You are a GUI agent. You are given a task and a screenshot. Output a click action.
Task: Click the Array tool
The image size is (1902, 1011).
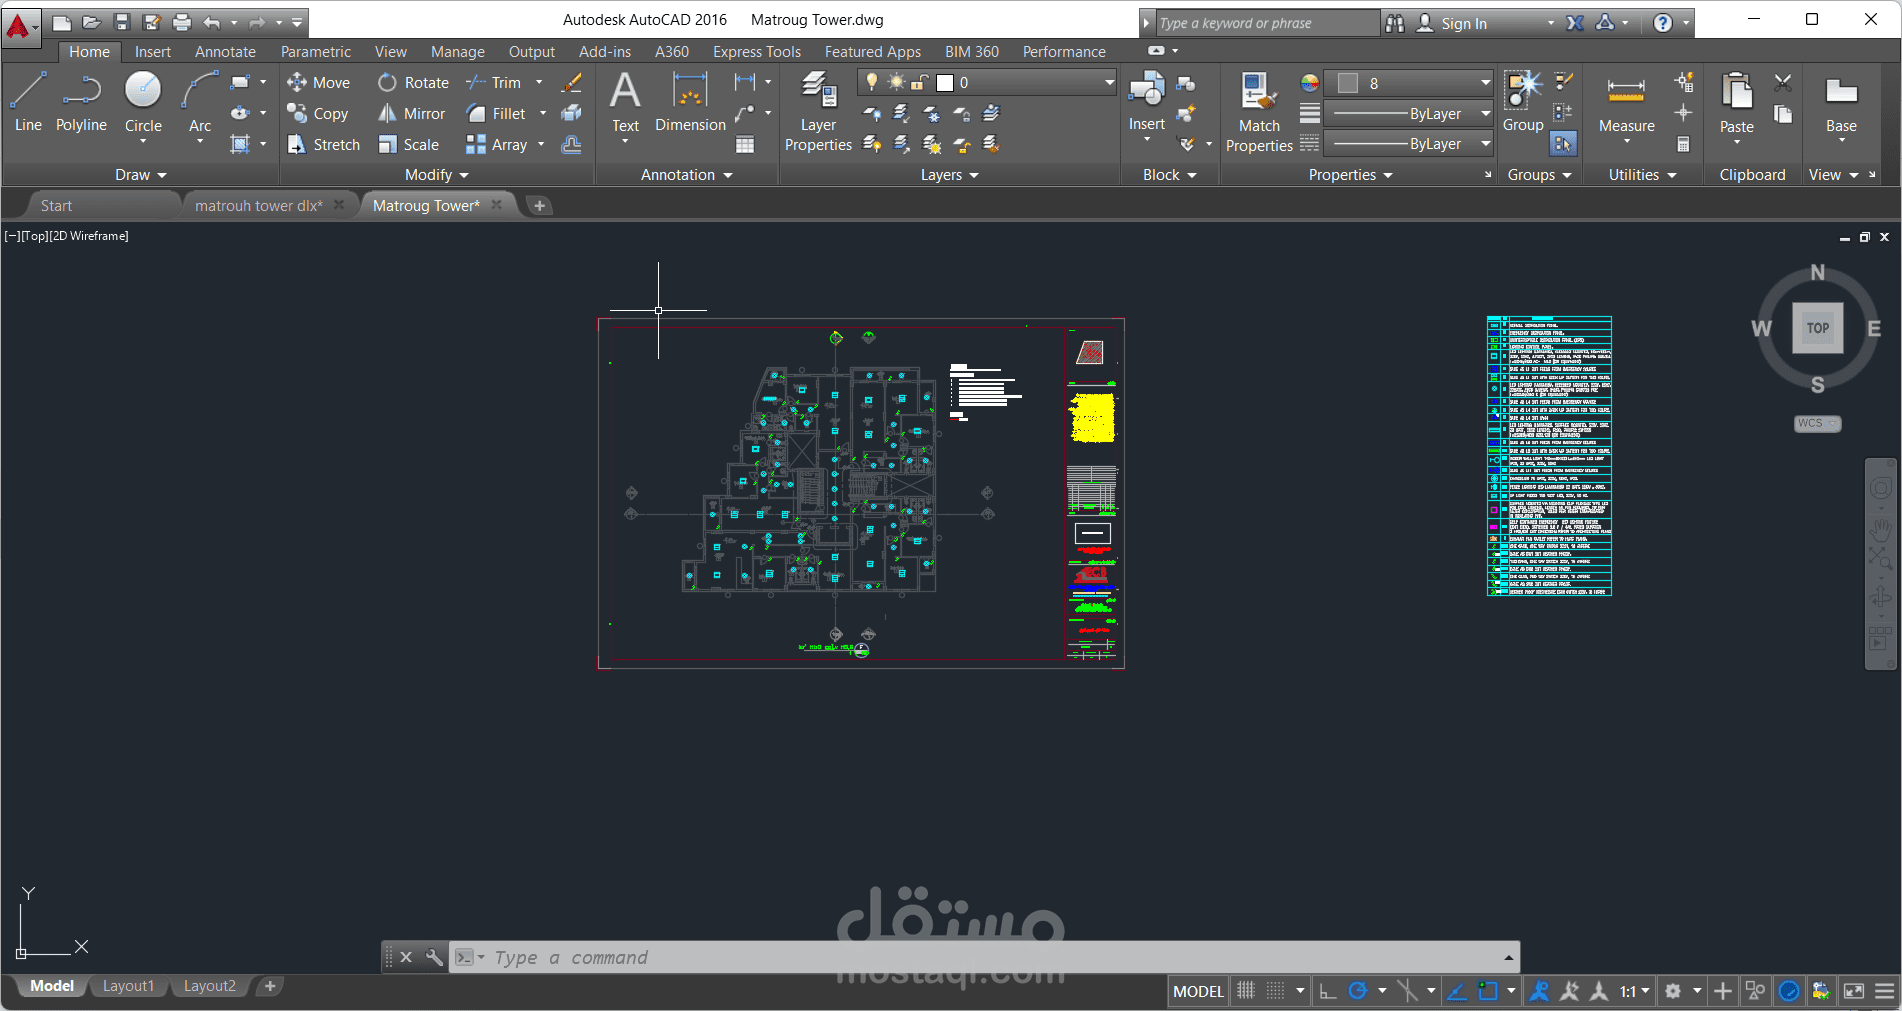[x=496, y=145]
